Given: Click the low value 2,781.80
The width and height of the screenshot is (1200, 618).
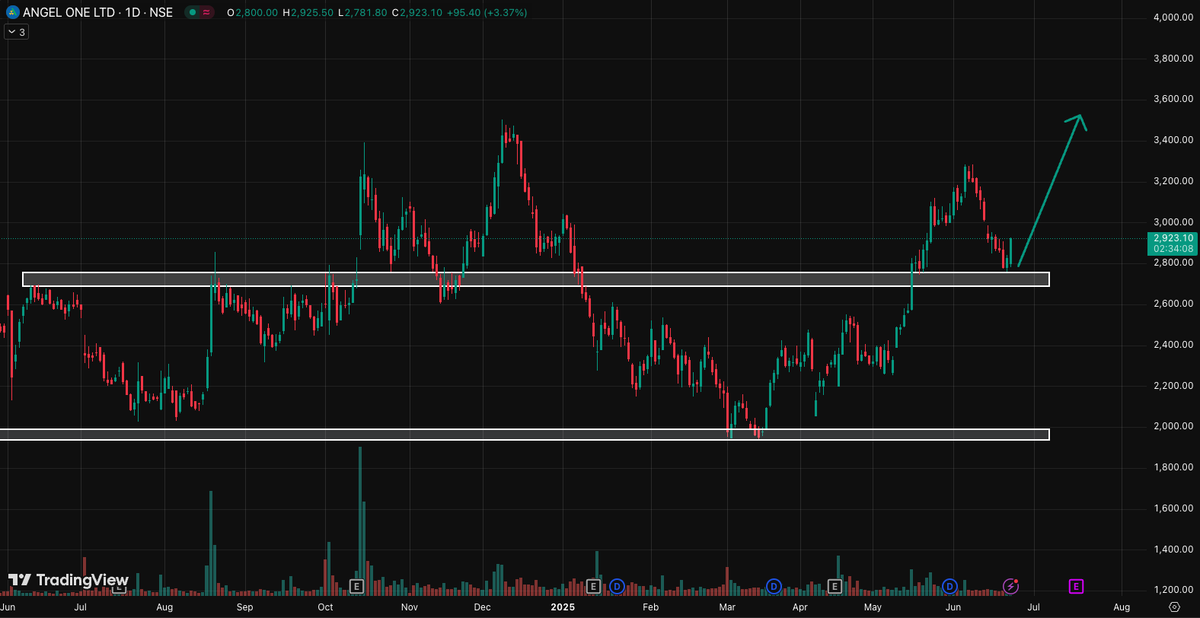Looking at the screenshot, I should (x=366, y=13).
